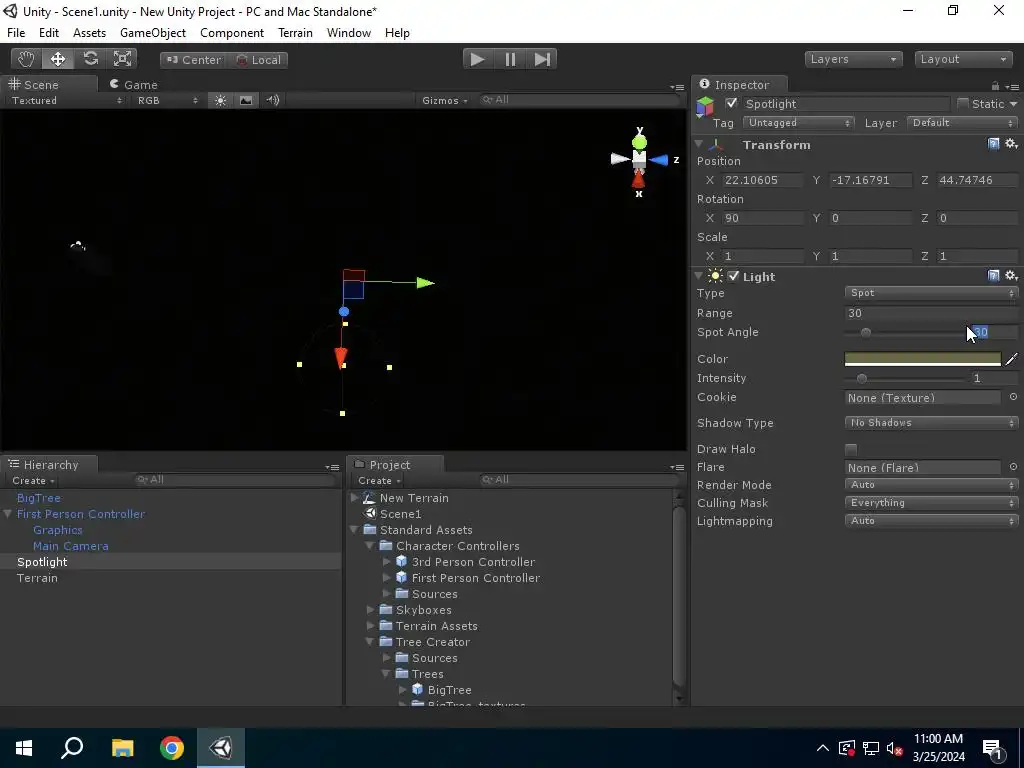Select the Scale tool
The image size is (1024, 768).
click(x=122, y=59)
